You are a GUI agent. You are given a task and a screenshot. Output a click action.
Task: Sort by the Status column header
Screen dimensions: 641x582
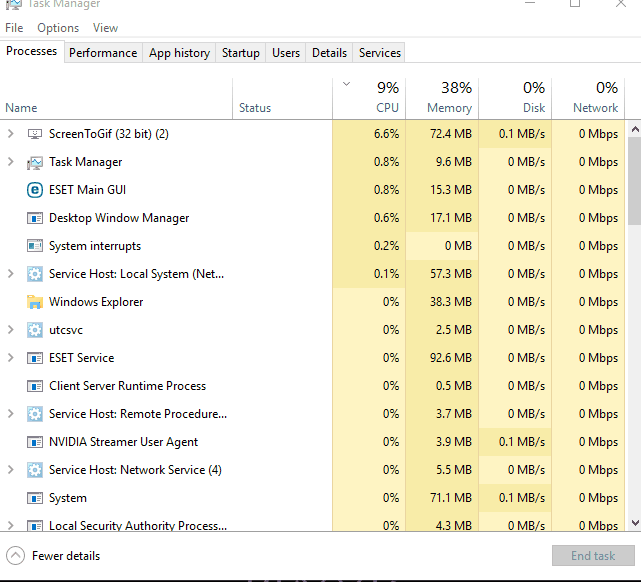click(x=282, y=98)
